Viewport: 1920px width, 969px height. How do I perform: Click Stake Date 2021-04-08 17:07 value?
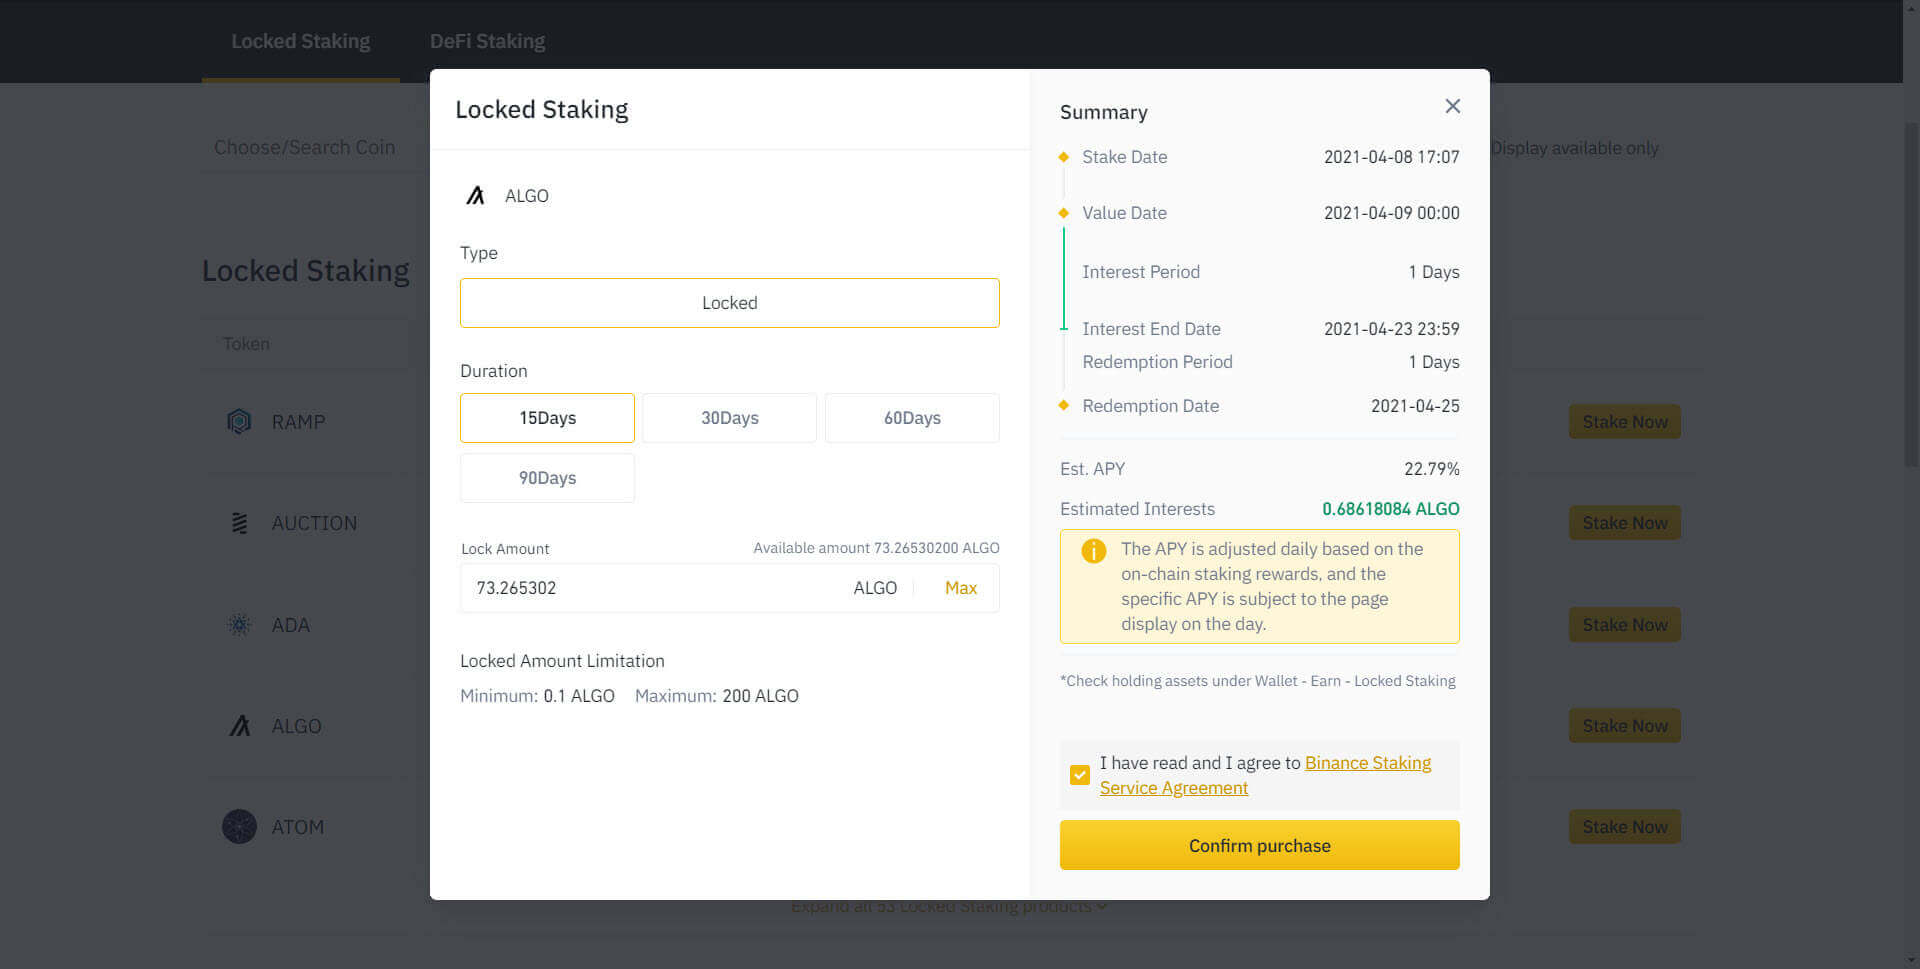tap(1391, 157)
